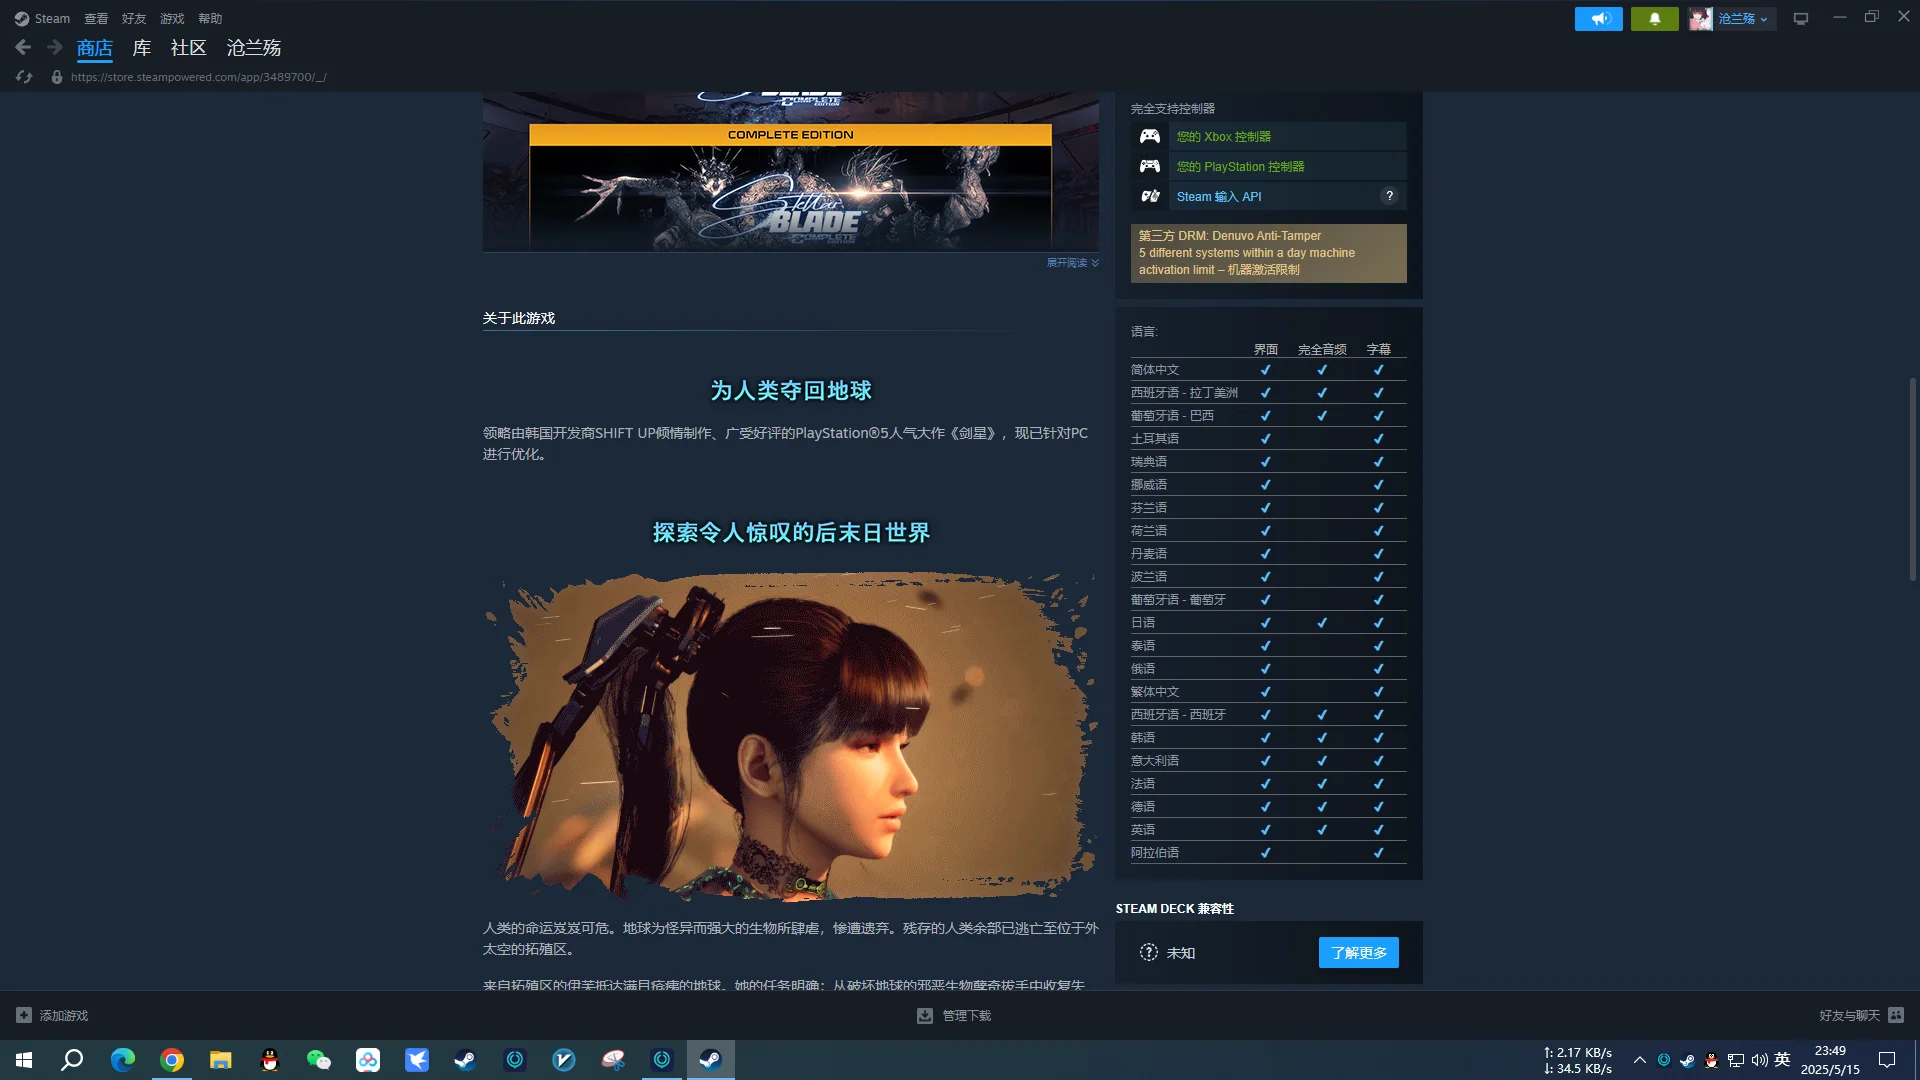Open the volume control in the tray
The height and width of the screenshot is (1080, 1920).
tap(1759, 1060)
